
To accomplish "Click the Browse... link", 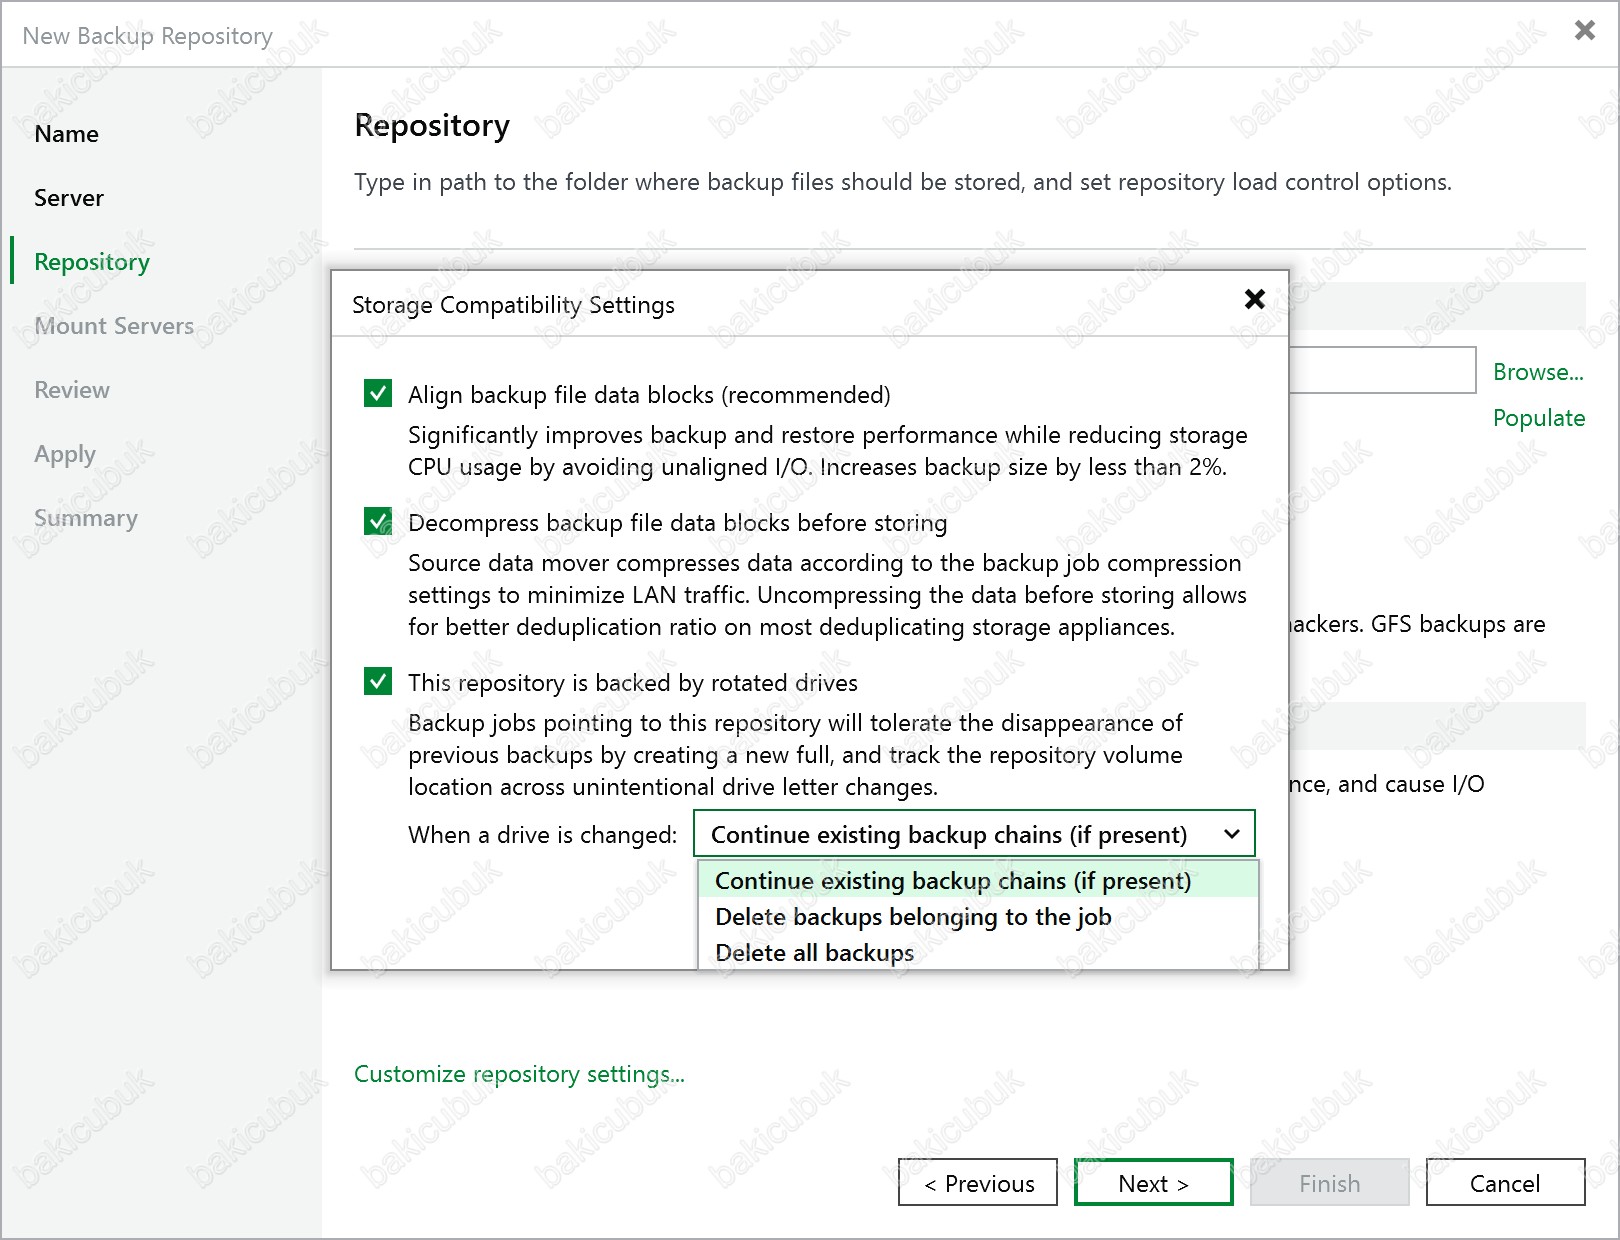I will click(x=1537, y=372).
